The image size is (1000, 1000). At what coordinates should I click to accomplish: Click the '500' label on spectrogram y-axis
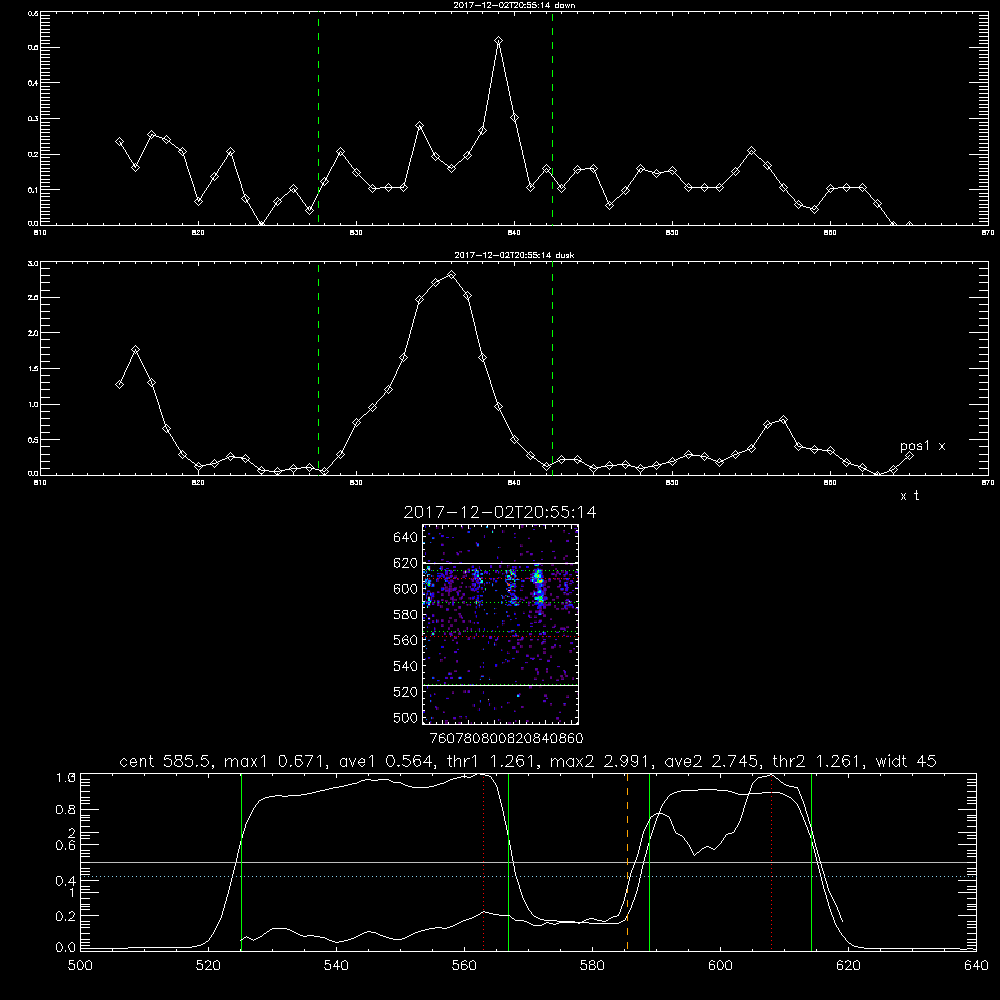[406, 717]
